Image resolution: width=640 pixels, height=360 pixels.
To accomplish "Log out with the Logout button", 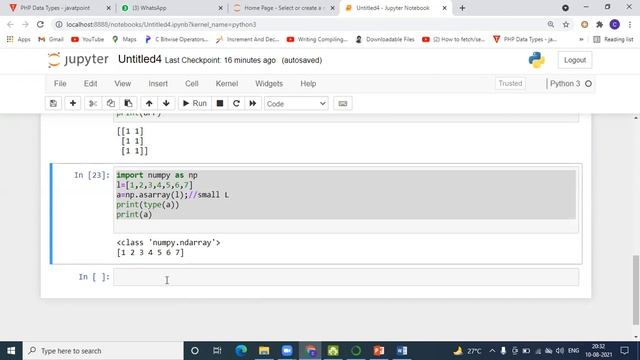I will [x=575, y=60].
